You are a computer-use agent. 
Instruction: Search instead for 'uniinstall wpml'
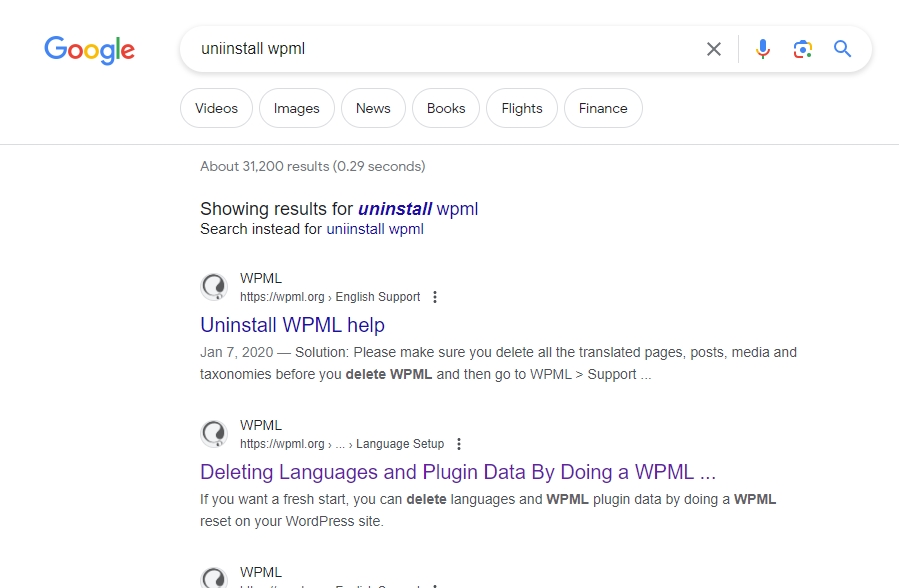(375, 229)
